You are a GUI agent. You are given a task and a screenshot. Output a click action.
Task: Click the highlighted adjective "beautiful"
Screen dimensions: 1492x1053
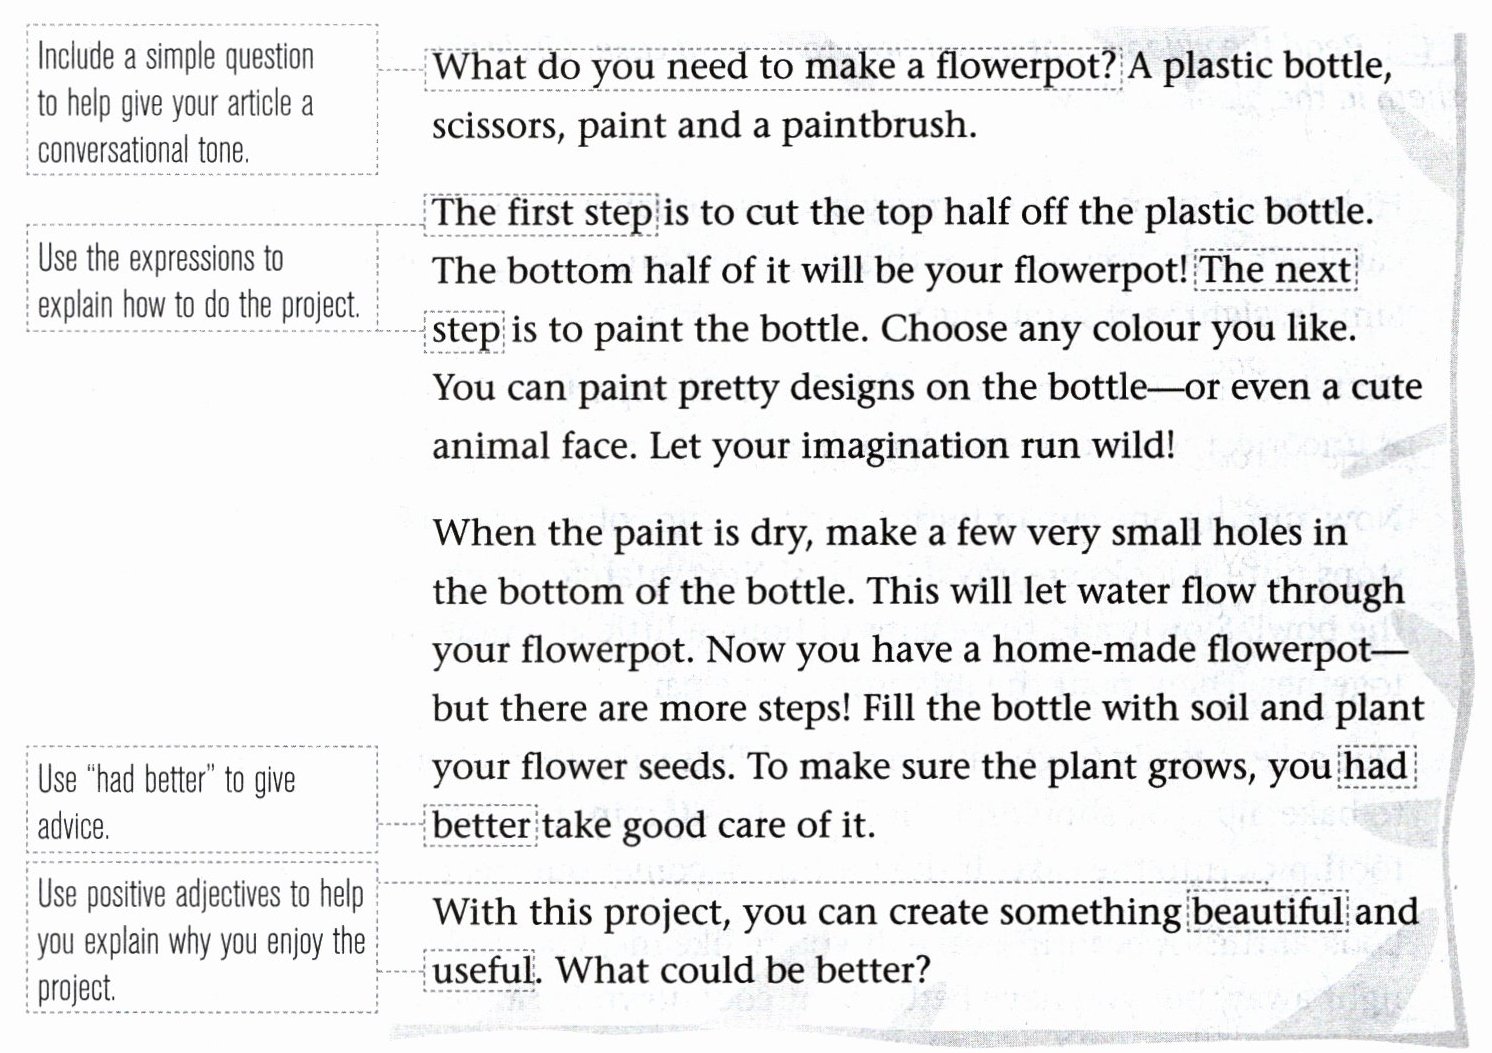coord(1268,912)
